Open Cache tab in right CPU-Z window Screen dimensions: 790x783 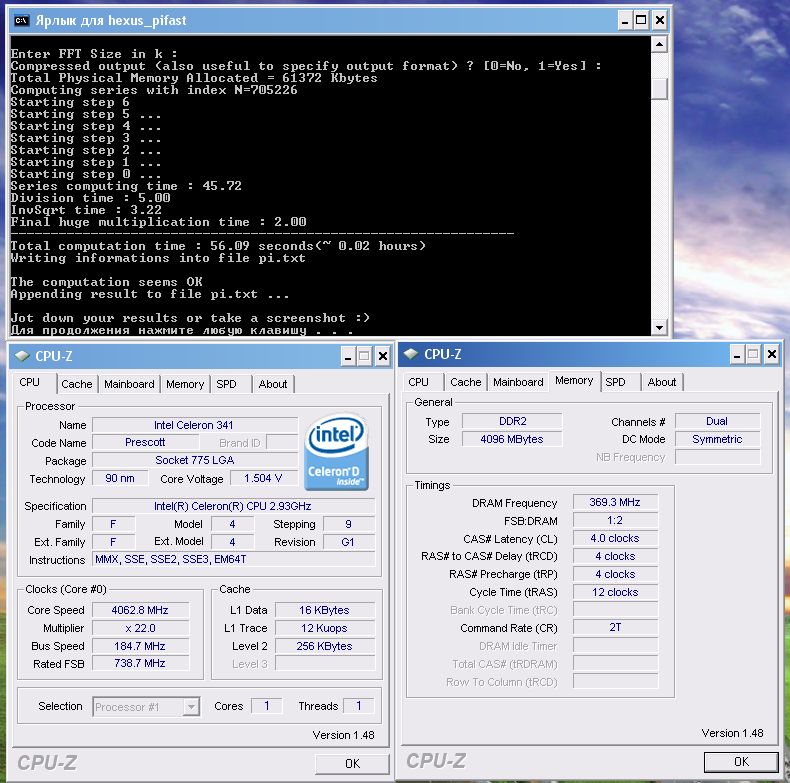coord(466,382)
